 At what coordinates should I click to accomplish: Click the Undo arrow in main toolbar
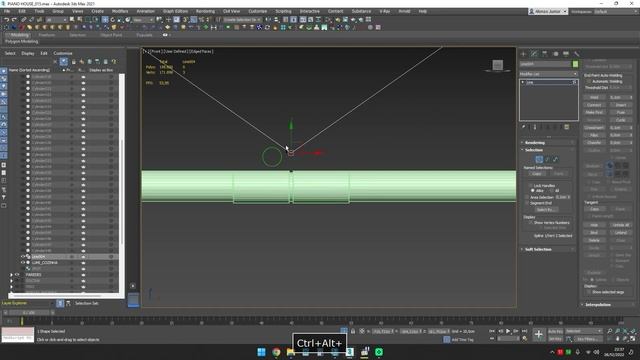[6, 20]
